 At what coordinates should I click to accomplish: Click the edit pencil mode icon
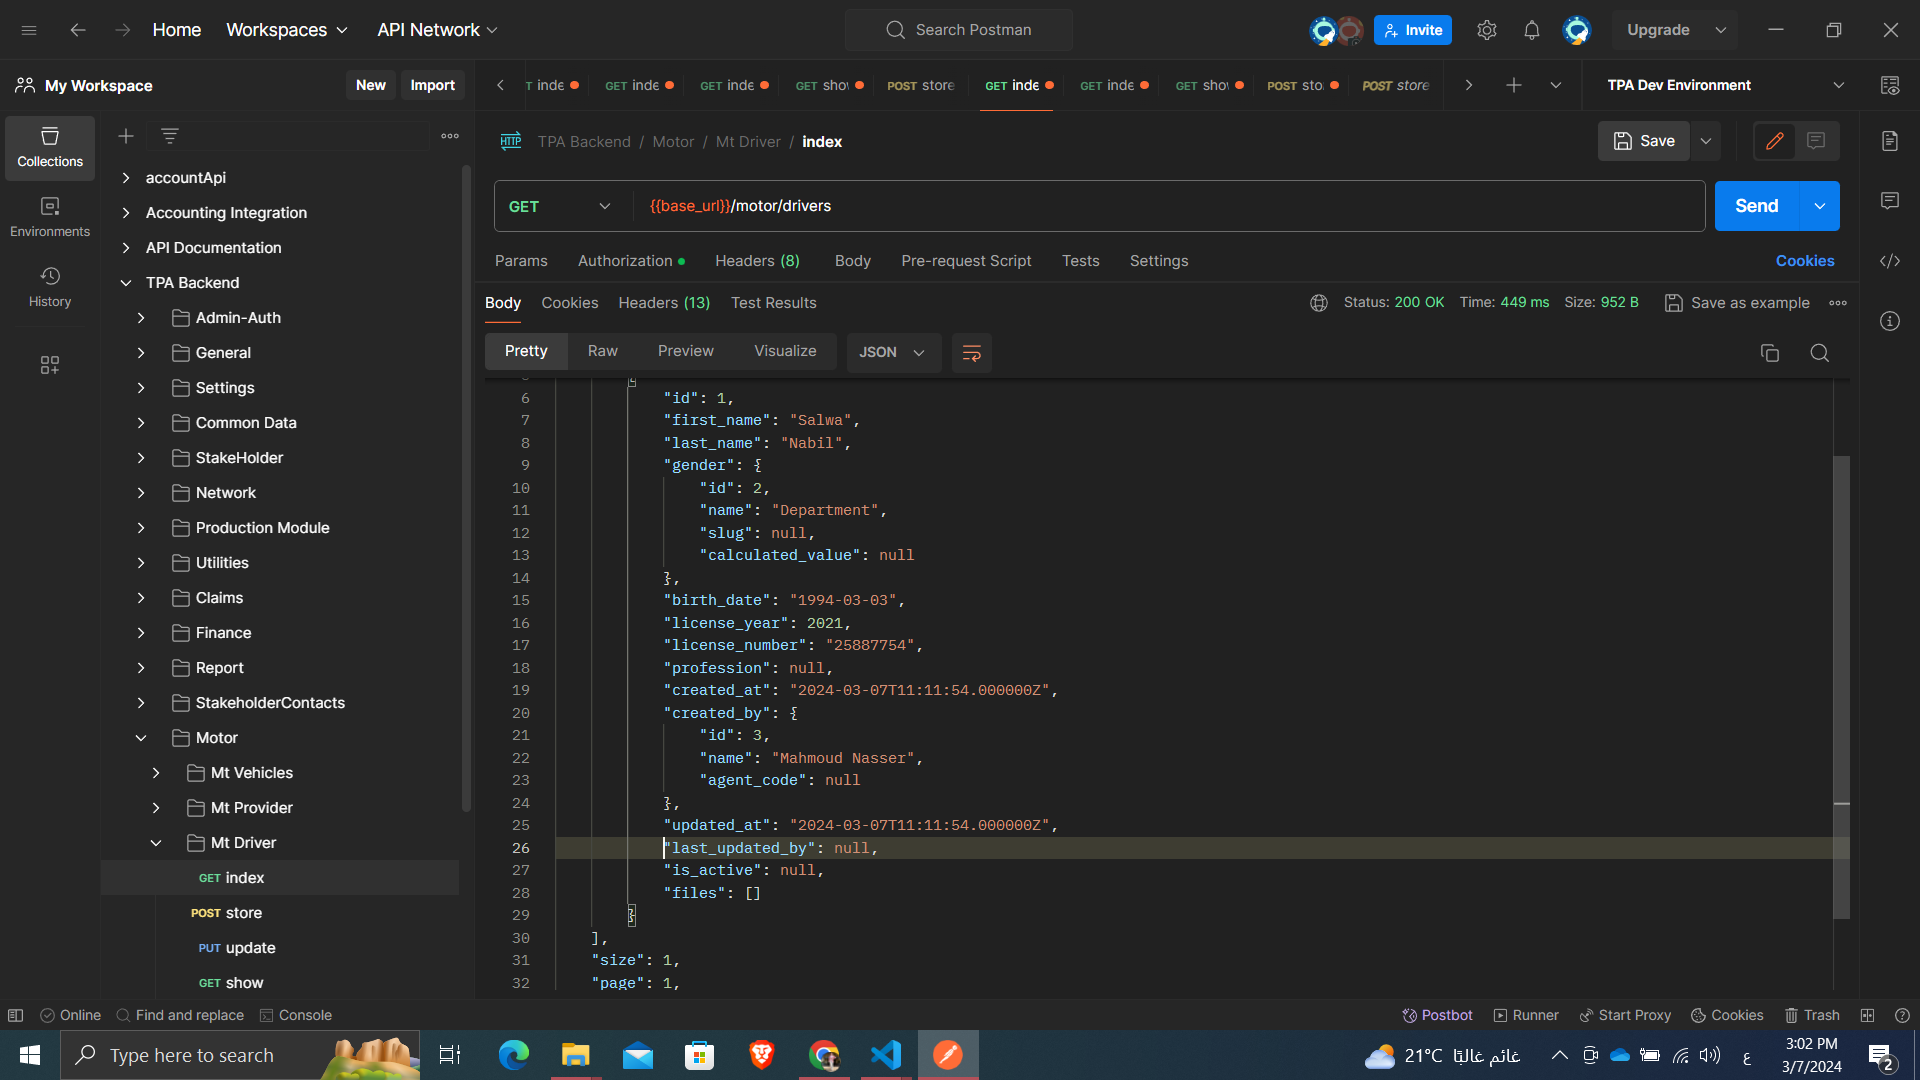(x=1775, y=141)
